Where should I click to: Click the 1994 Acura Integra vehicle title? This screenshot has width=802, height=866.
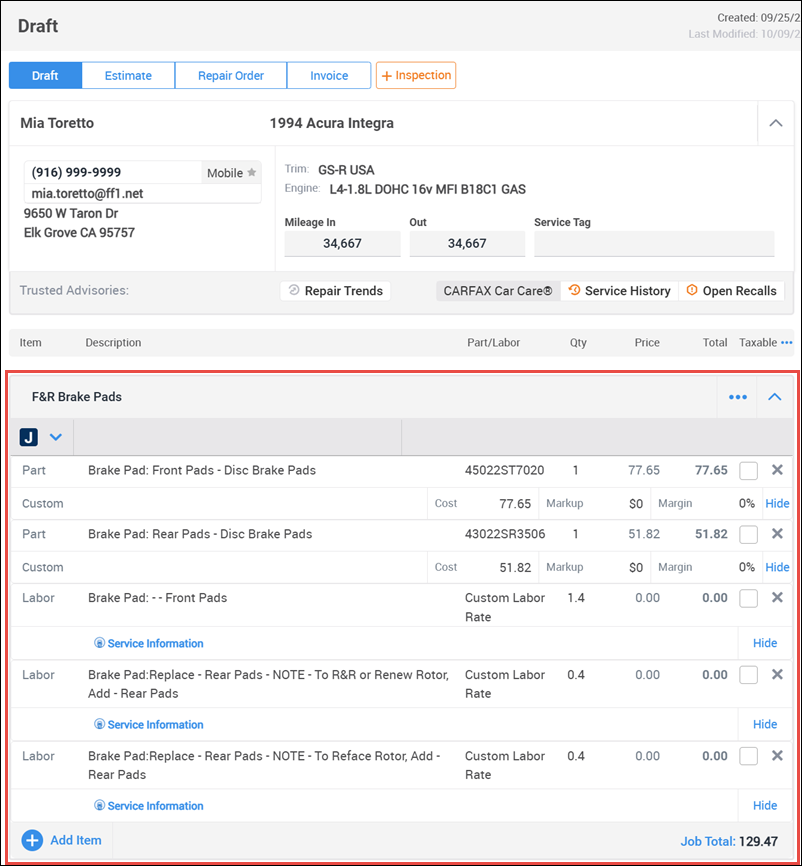click(331, 123)
